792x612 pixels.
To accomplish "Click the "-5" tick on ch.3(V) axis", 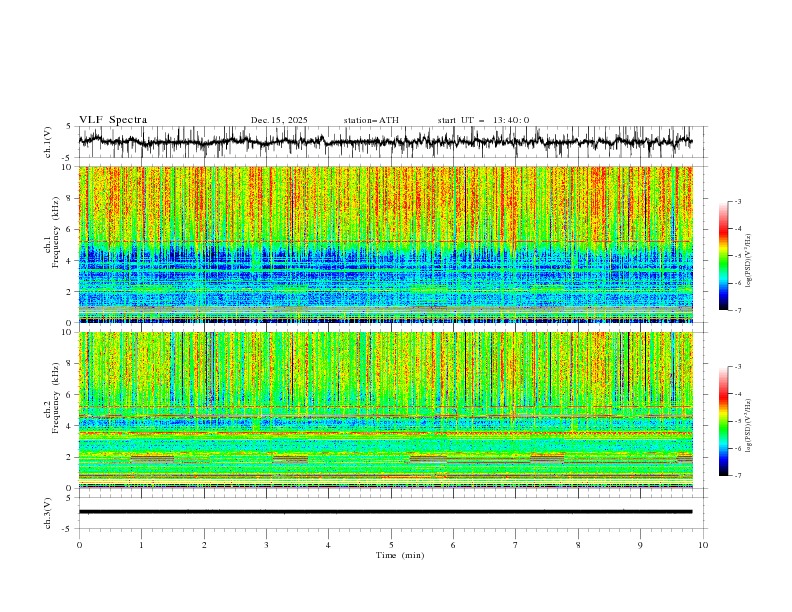I will [68, 529].
